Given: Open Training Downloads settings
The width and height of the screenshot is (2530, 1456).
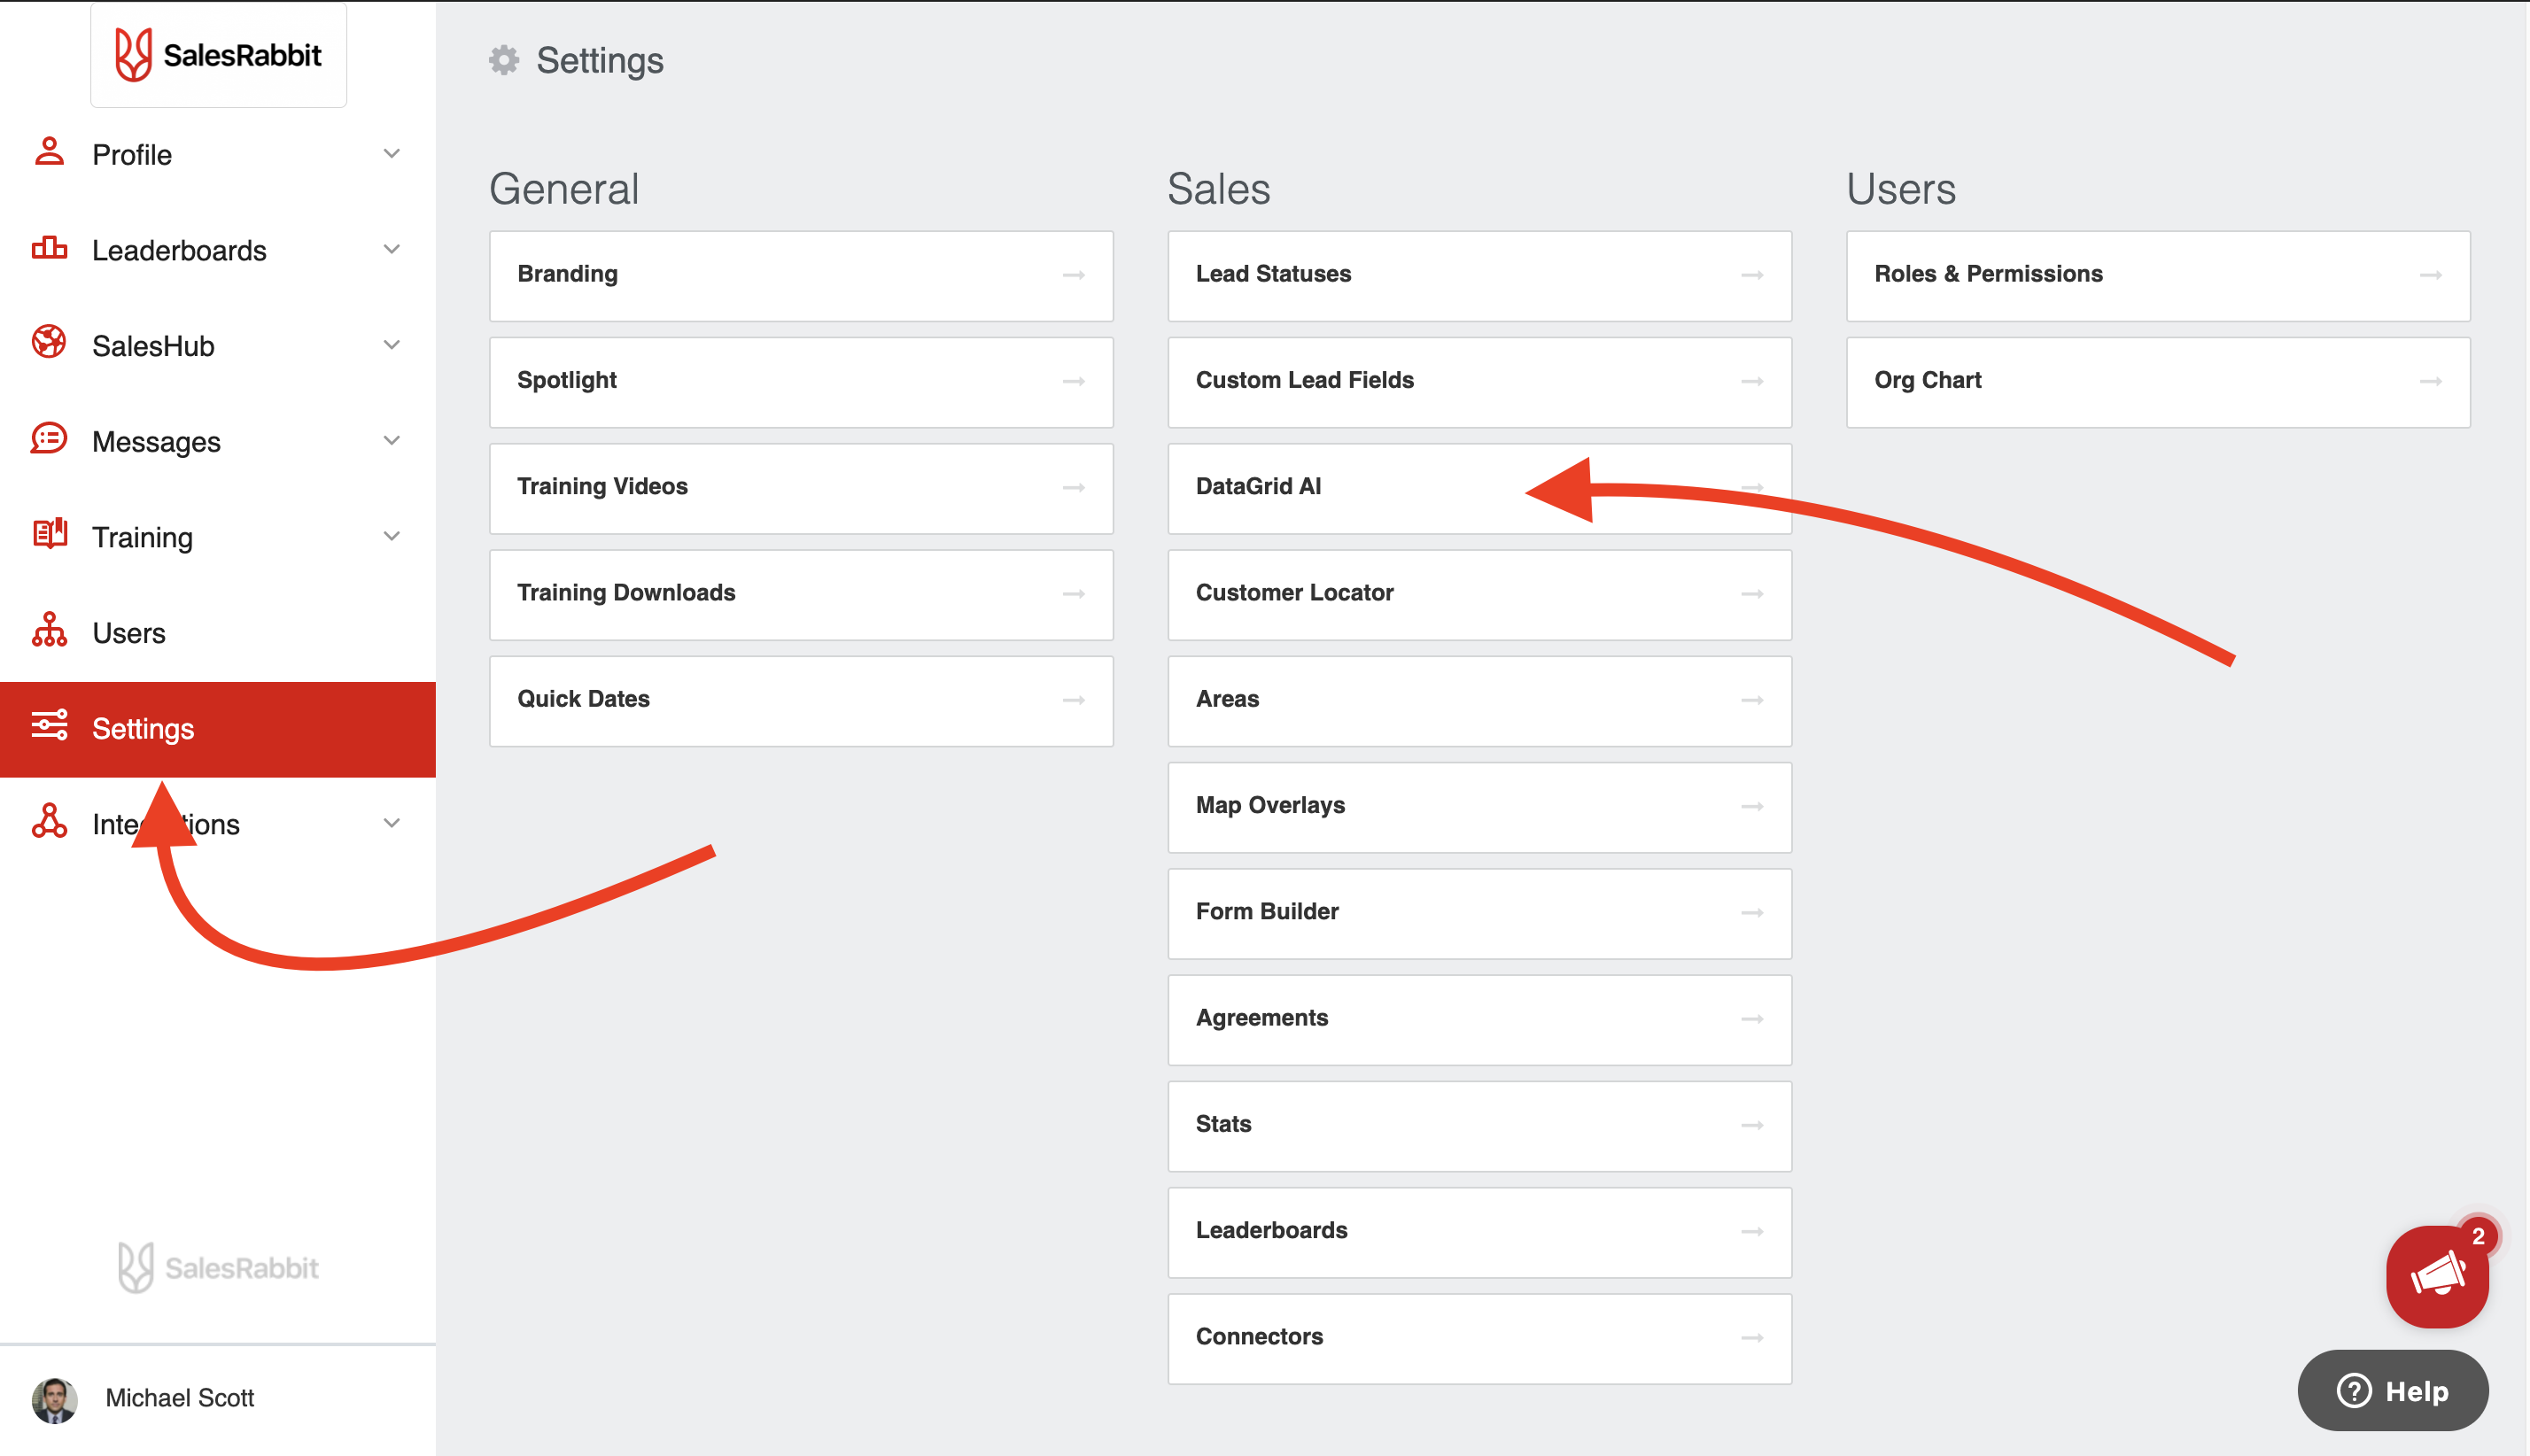Looking at the screenshot, I should pyautogui.click(x=801, y=595).
